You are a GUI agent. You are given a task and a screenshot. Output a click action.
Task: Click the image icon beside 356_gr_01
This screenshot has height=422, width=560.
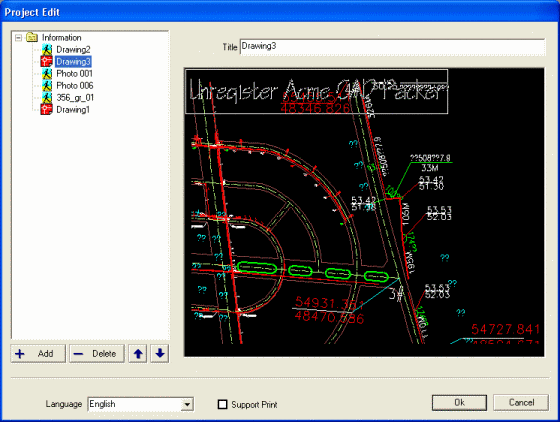[x=46, y=97]
